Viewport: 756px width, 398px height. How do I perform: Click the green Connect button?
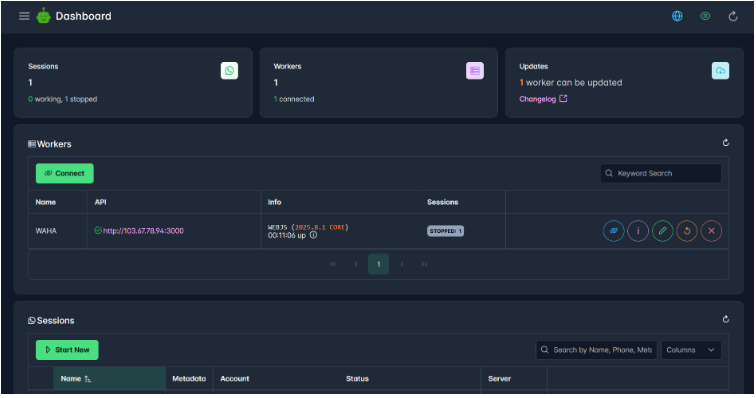[x=65, y=173]
